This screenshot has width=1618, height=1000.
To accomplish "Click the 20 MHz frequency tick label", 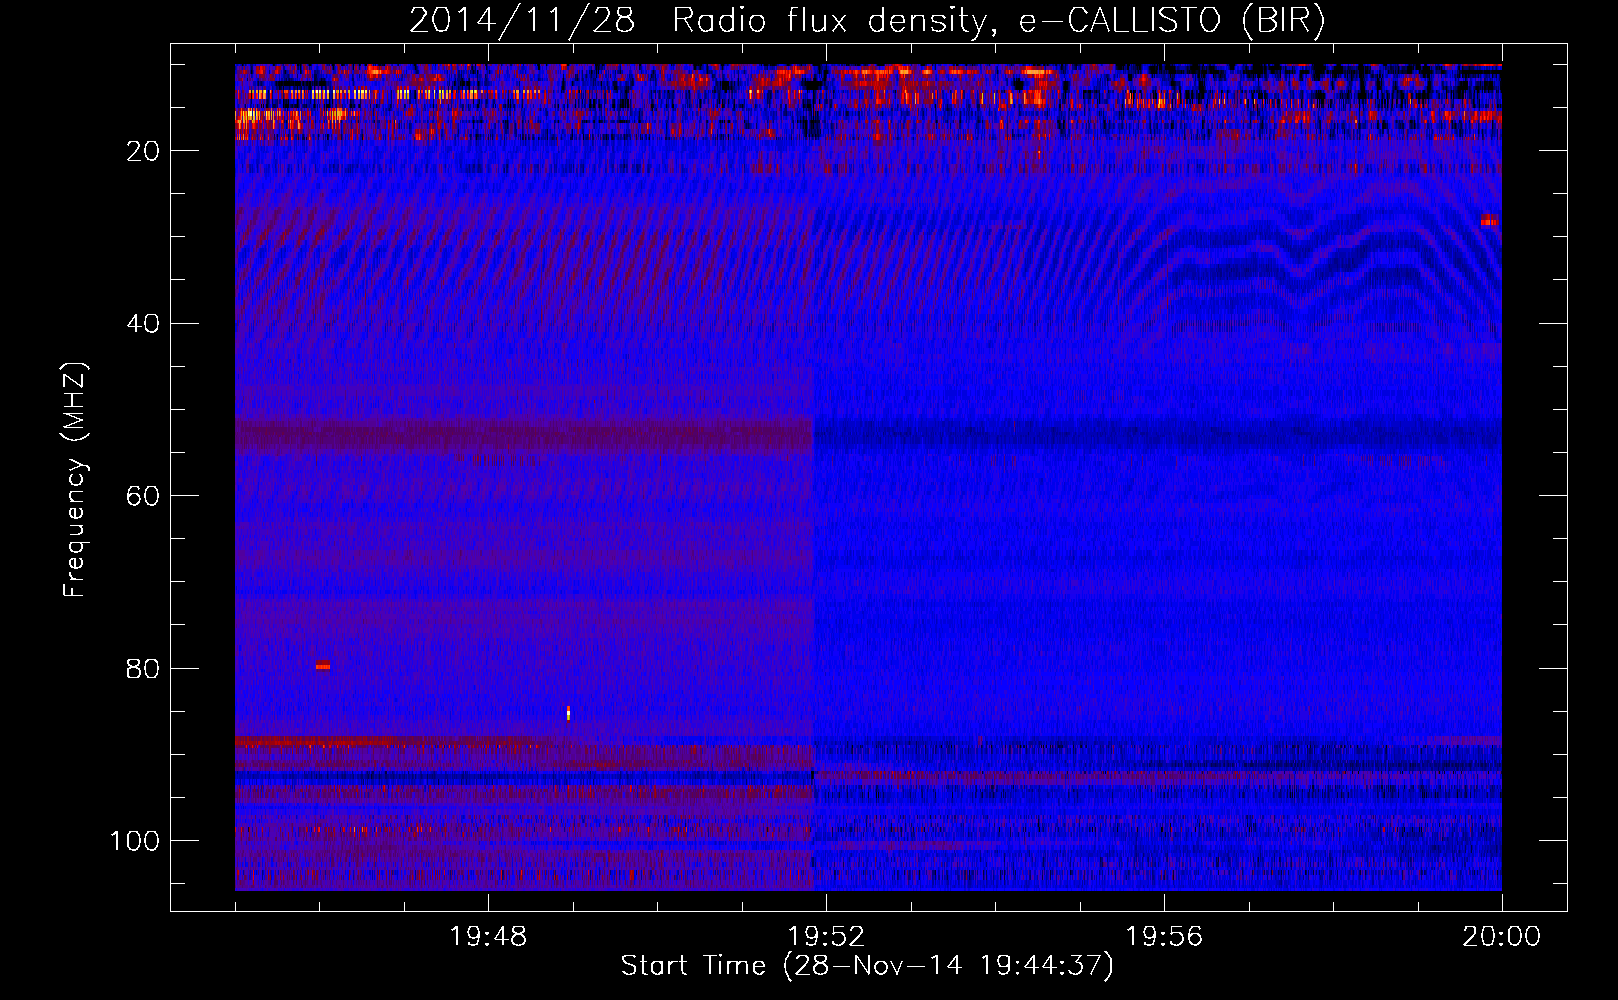I will point(143,151).
